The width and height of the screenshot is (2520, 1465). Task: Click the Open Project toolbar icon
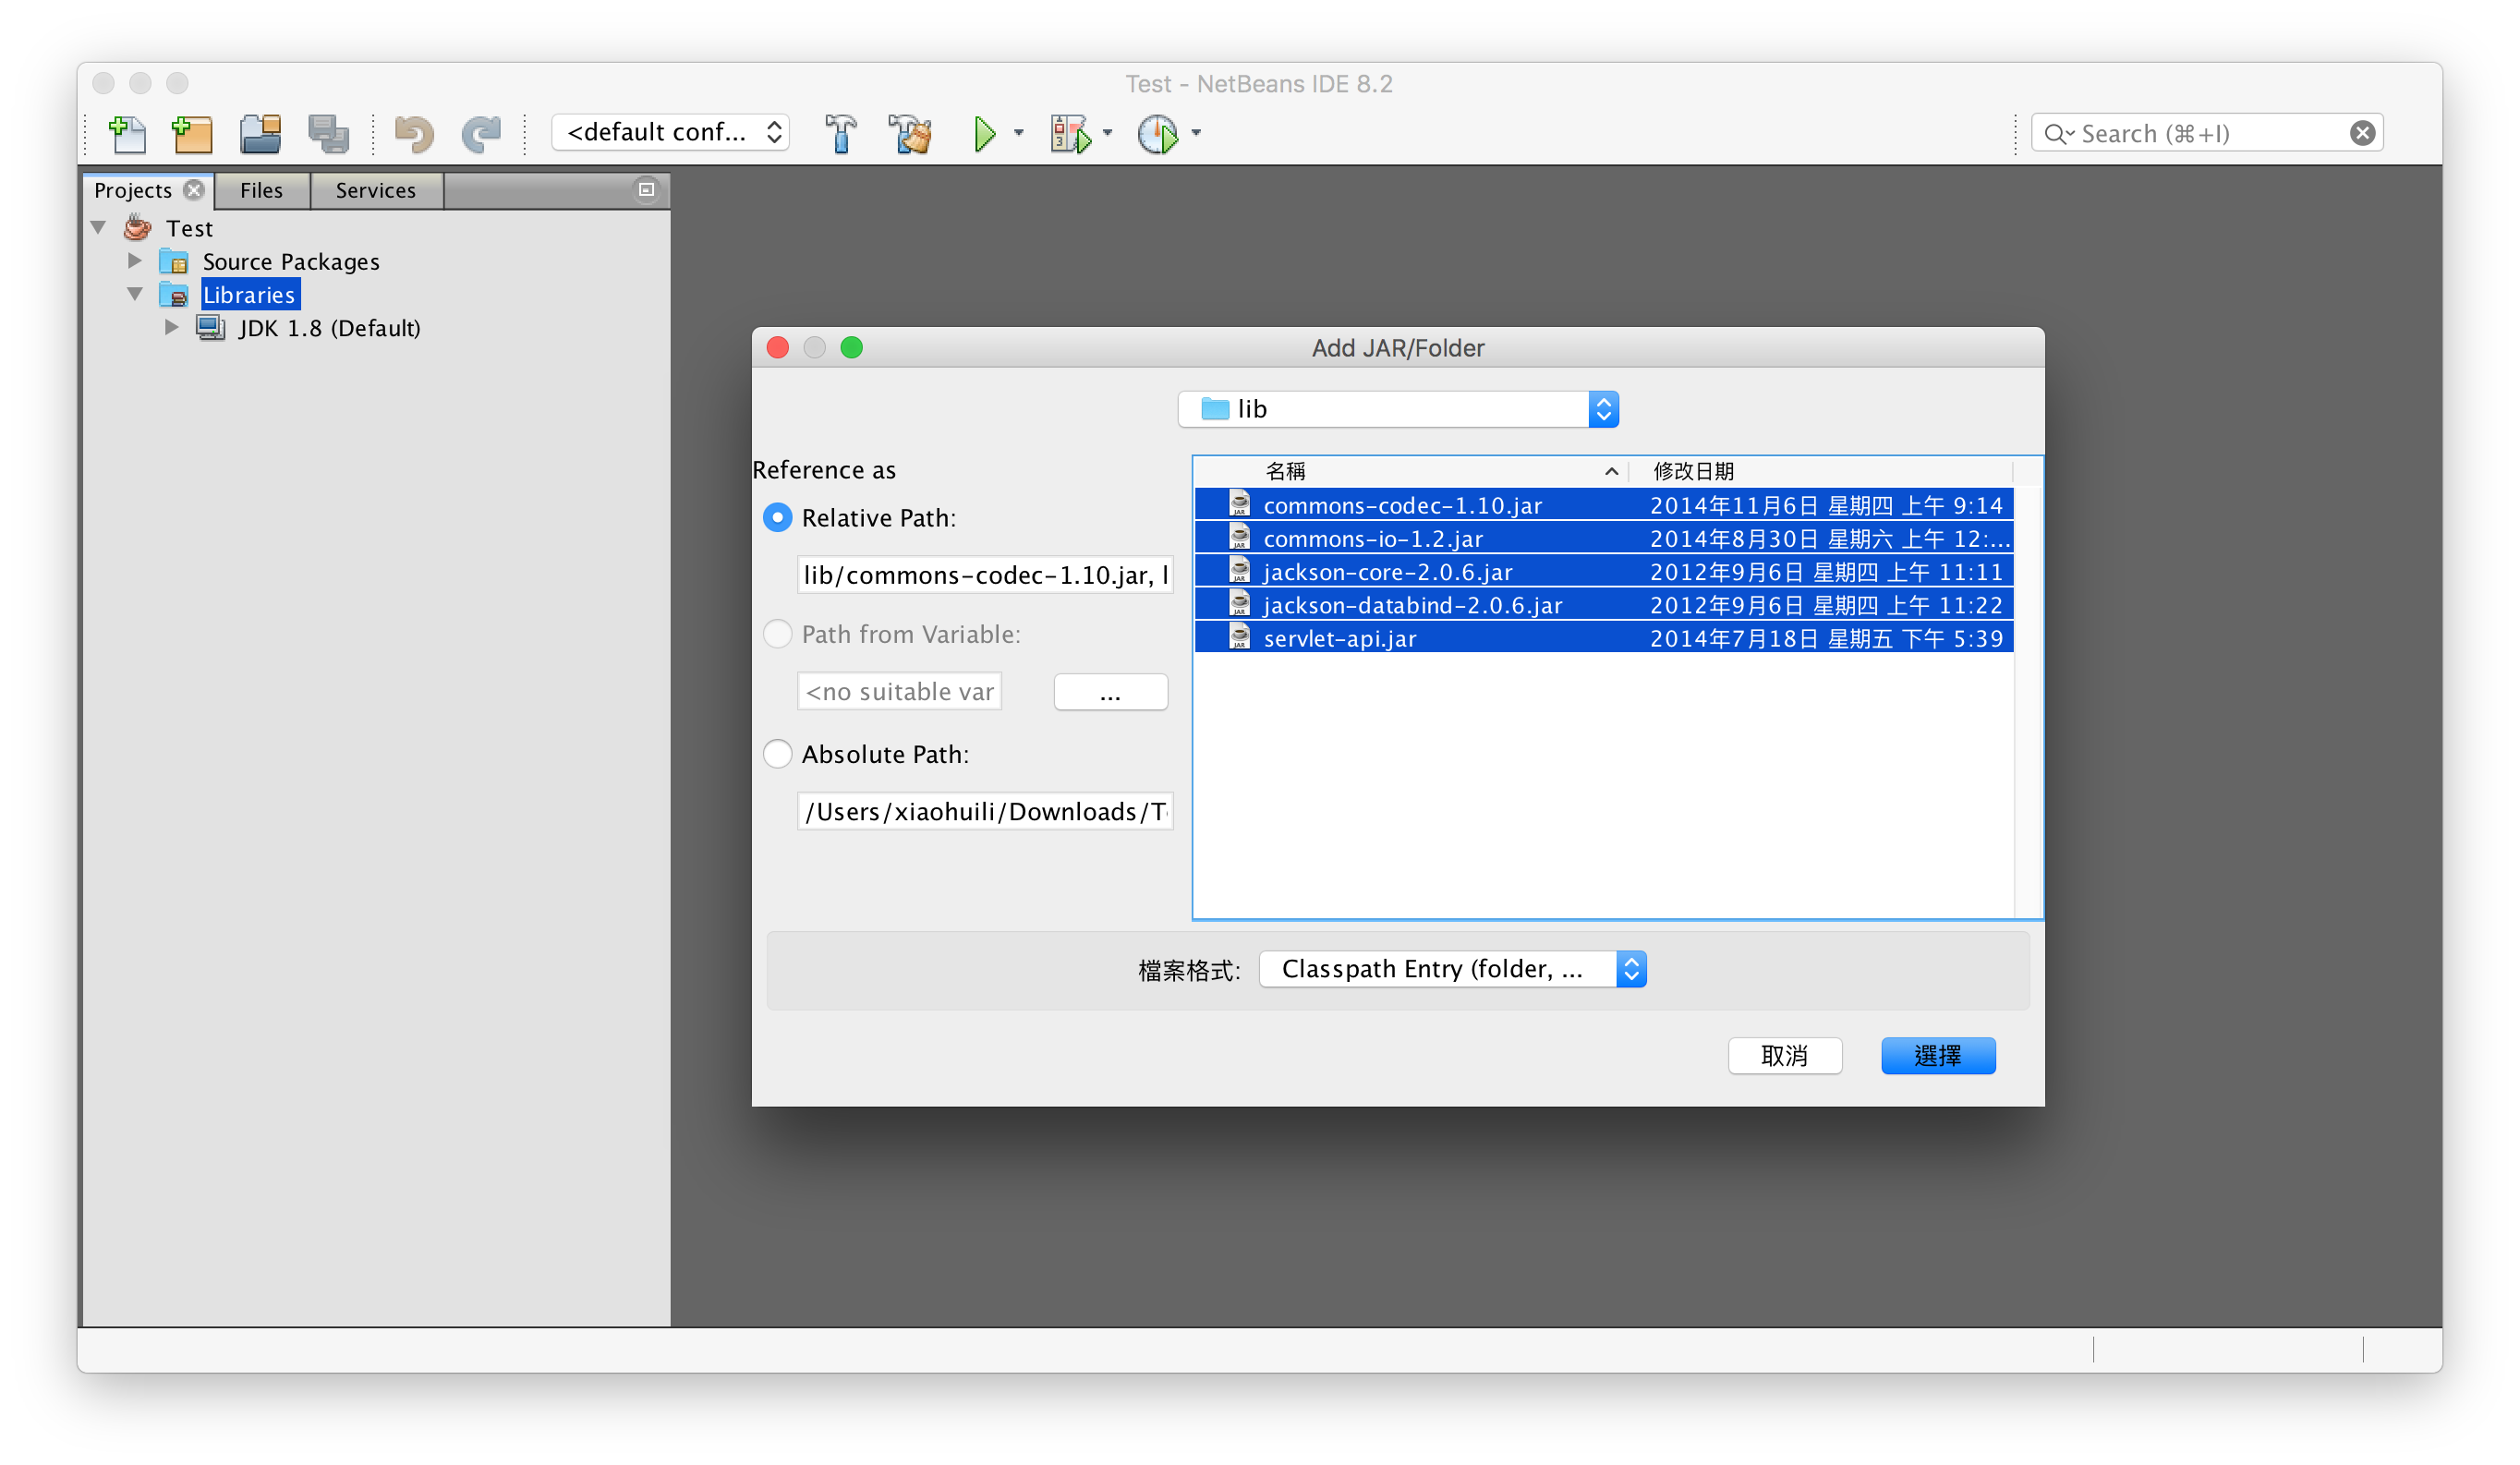[x=261, y=133]
